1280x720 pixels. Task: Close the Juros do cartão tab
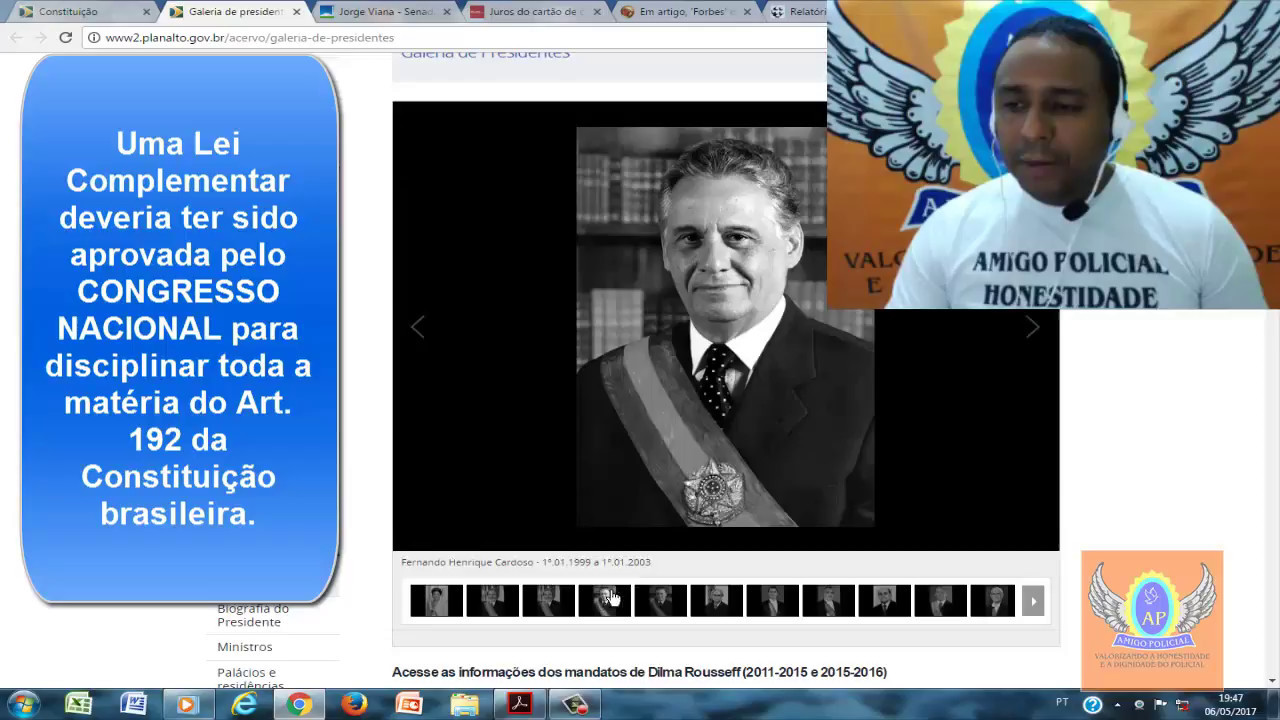coord(596,12)
